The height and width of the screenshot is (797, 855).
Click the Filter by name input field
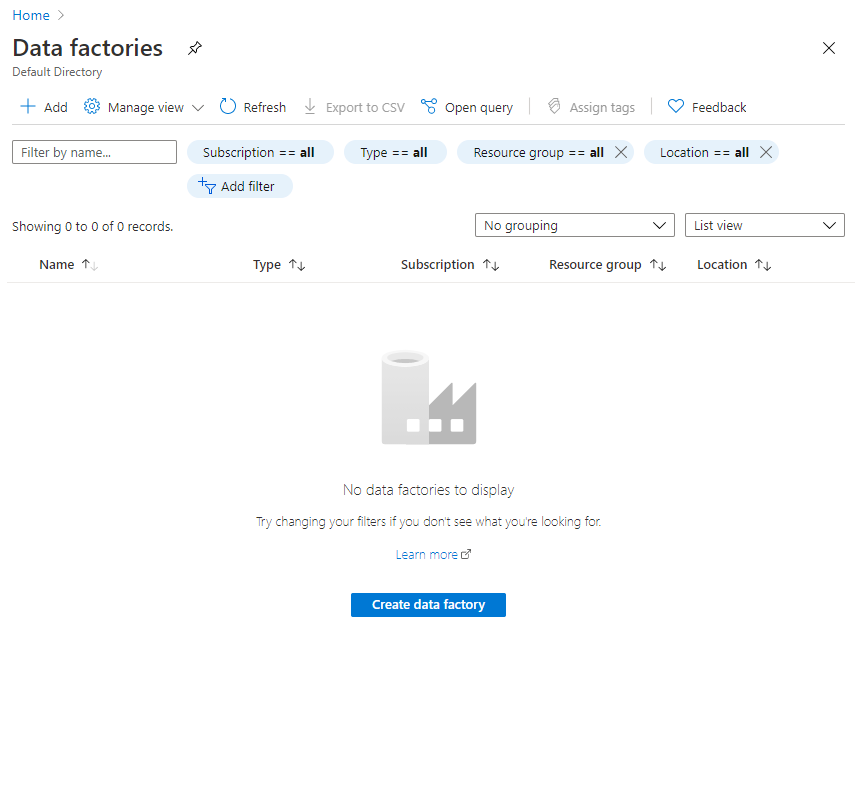pyautogui.click(x=94, y=152)
